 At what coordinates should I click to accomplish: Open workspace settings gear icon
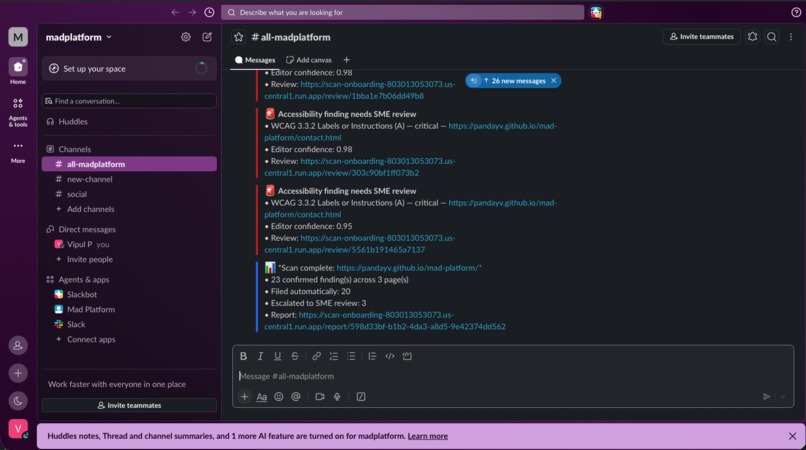coord(186,37)
